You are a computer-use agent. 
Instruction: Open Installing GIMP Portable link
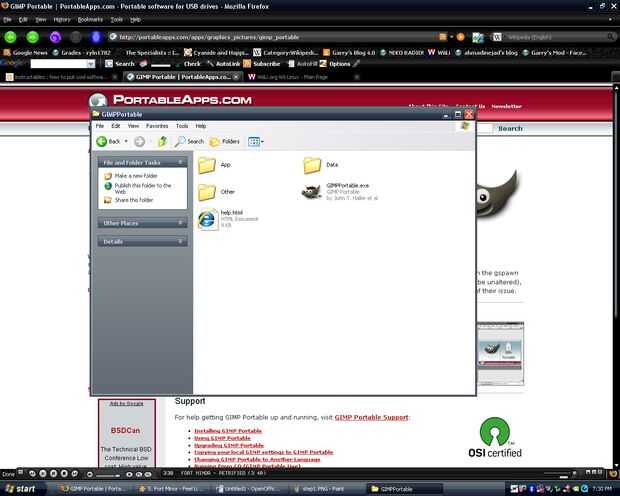click(x=228, y=431)
